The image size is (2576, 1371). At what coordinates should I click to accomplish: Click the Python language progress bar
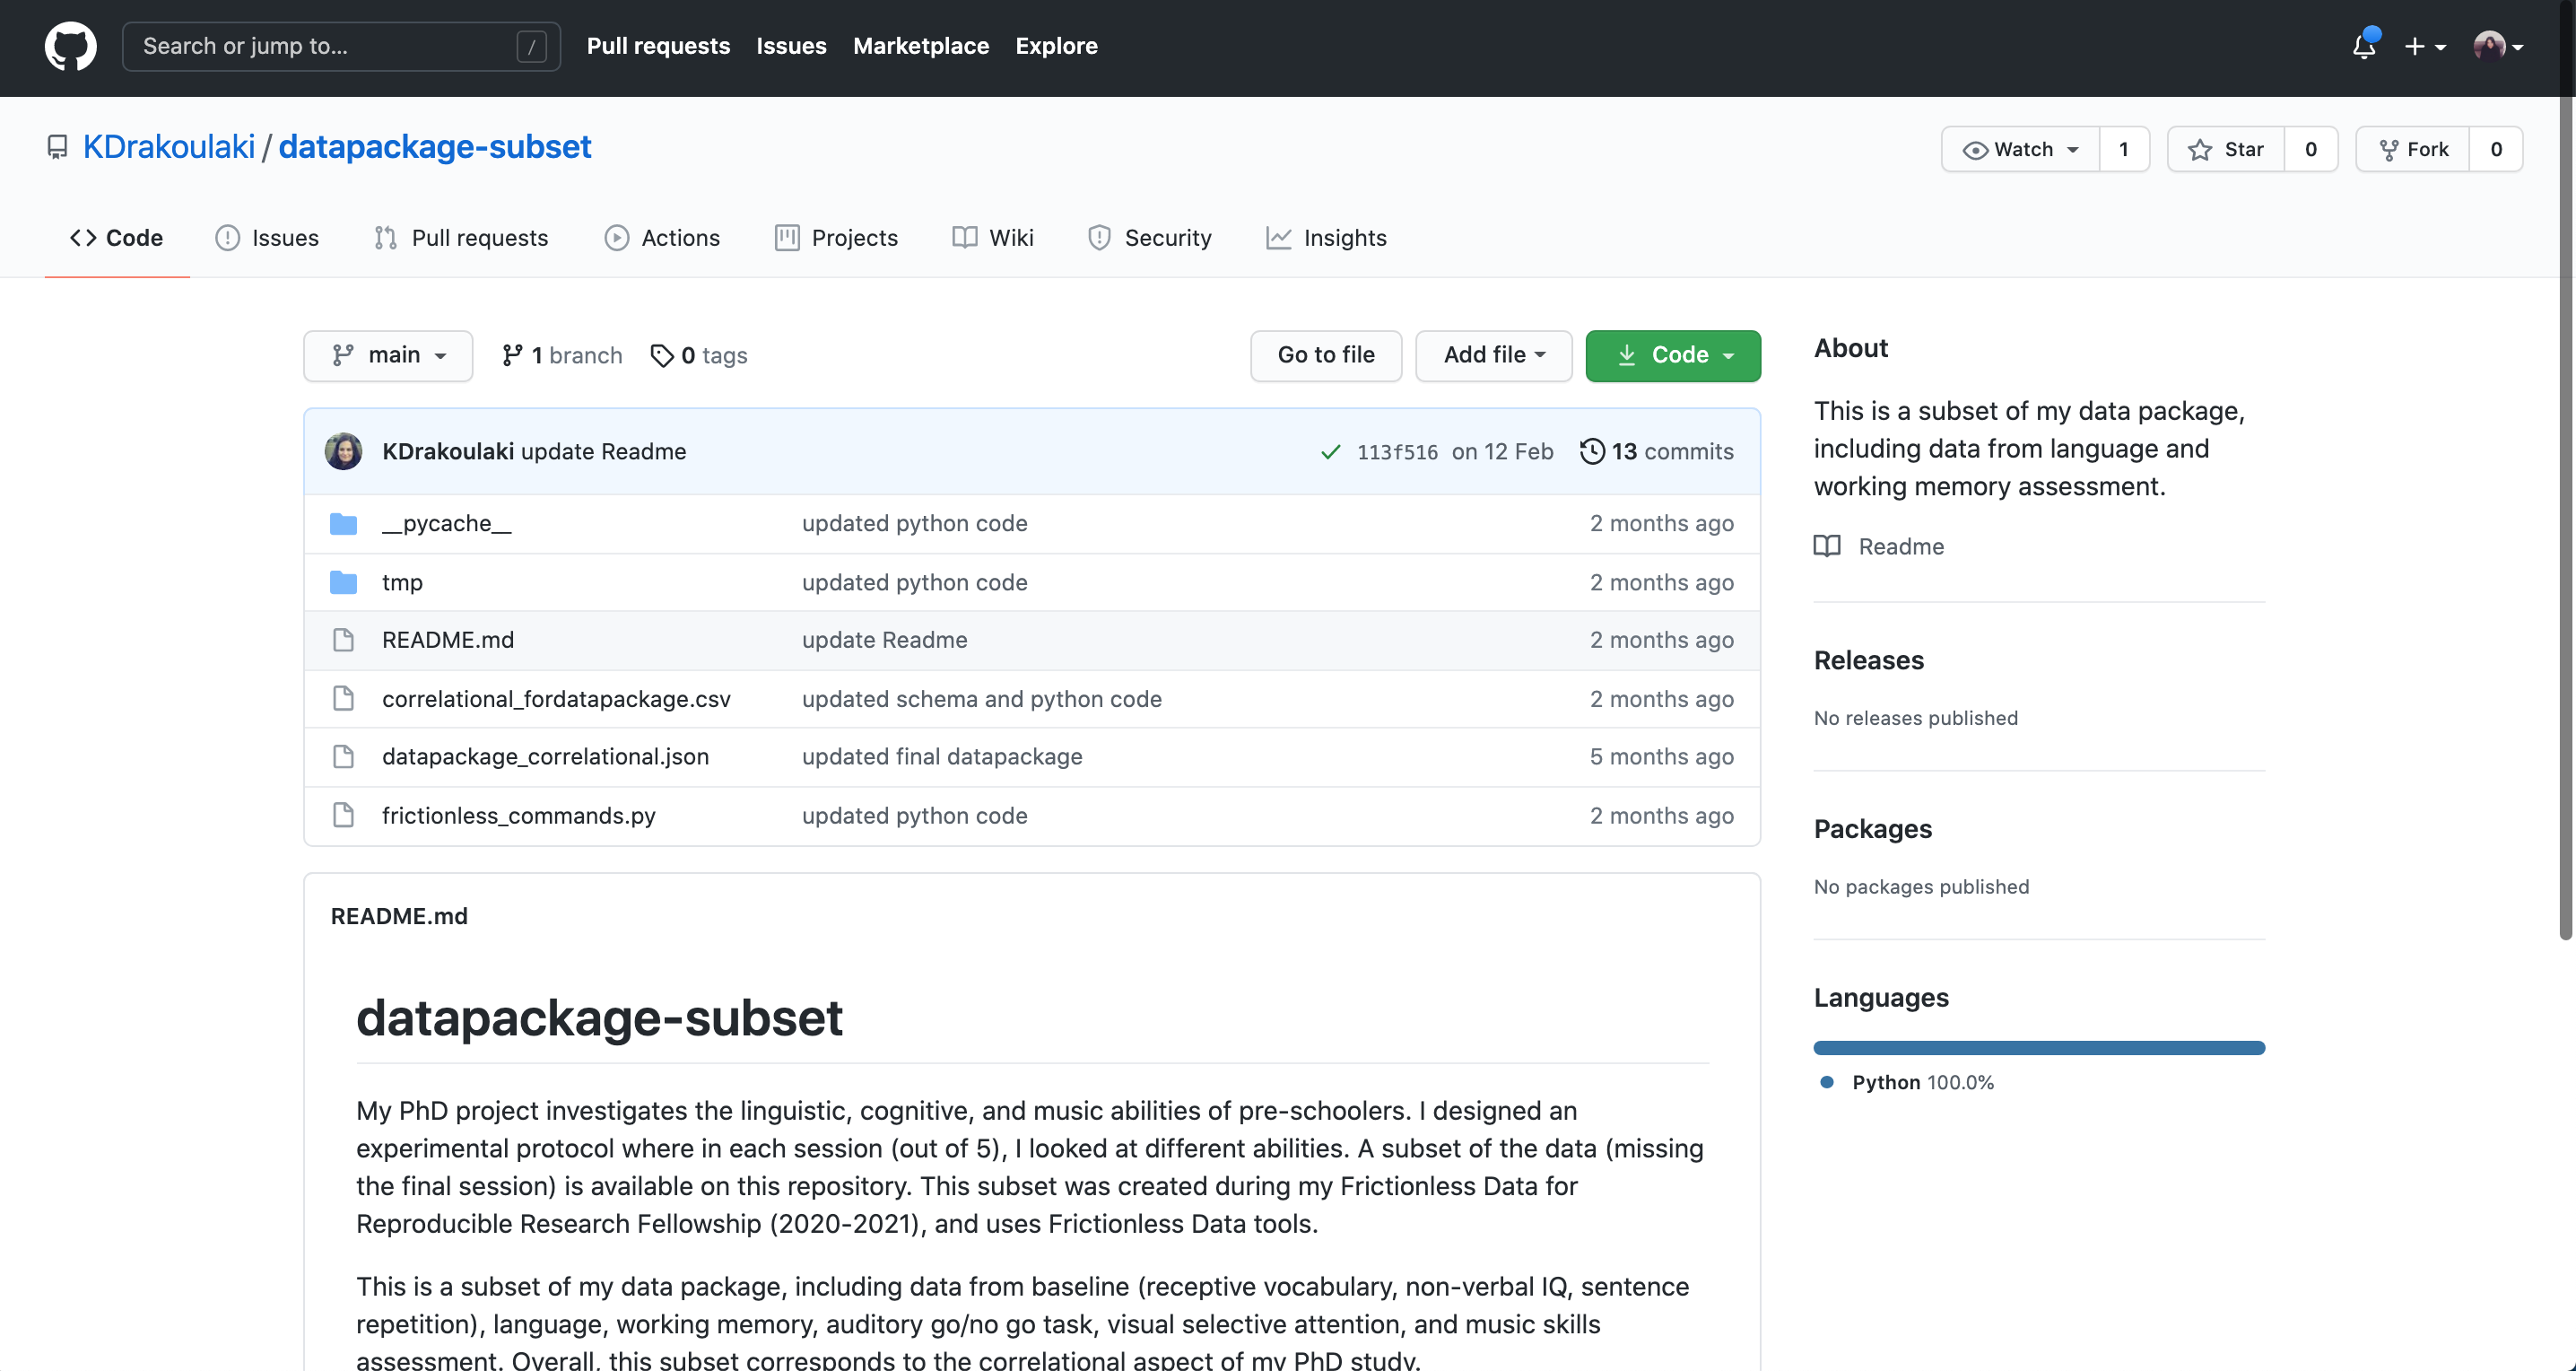pos(2039,1047)
